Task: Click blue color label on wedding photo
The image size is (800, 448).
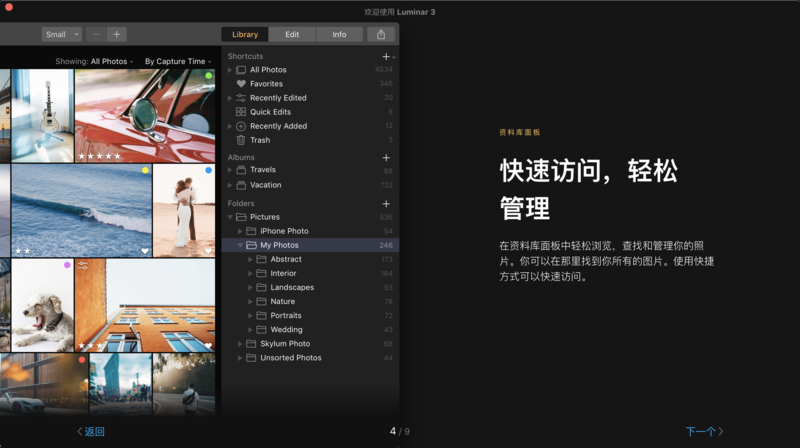Action: (208, 170)
